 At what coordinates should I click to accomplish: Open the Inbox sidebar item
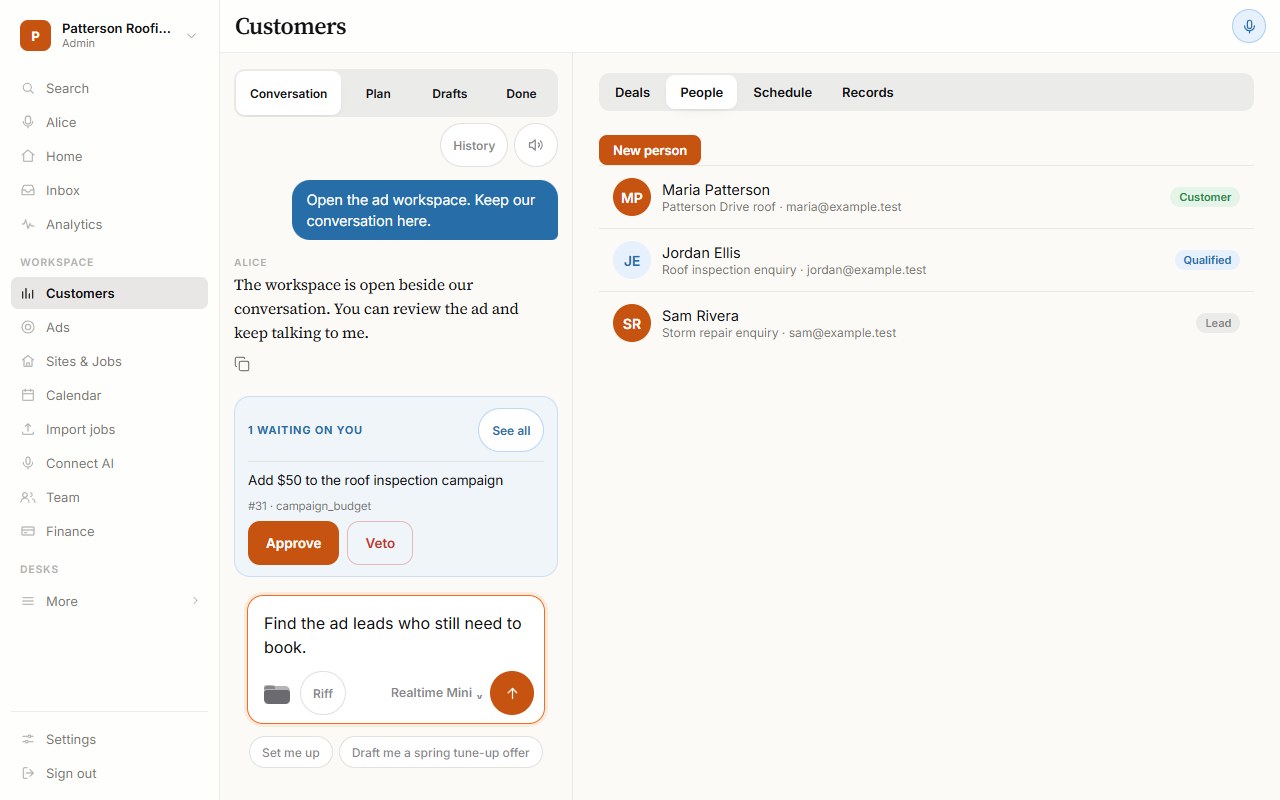(x=109, y=190)
